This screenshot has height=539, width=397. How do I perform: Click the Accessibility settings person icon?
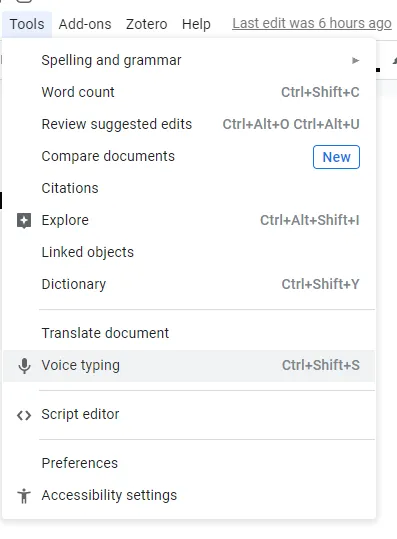24,496
